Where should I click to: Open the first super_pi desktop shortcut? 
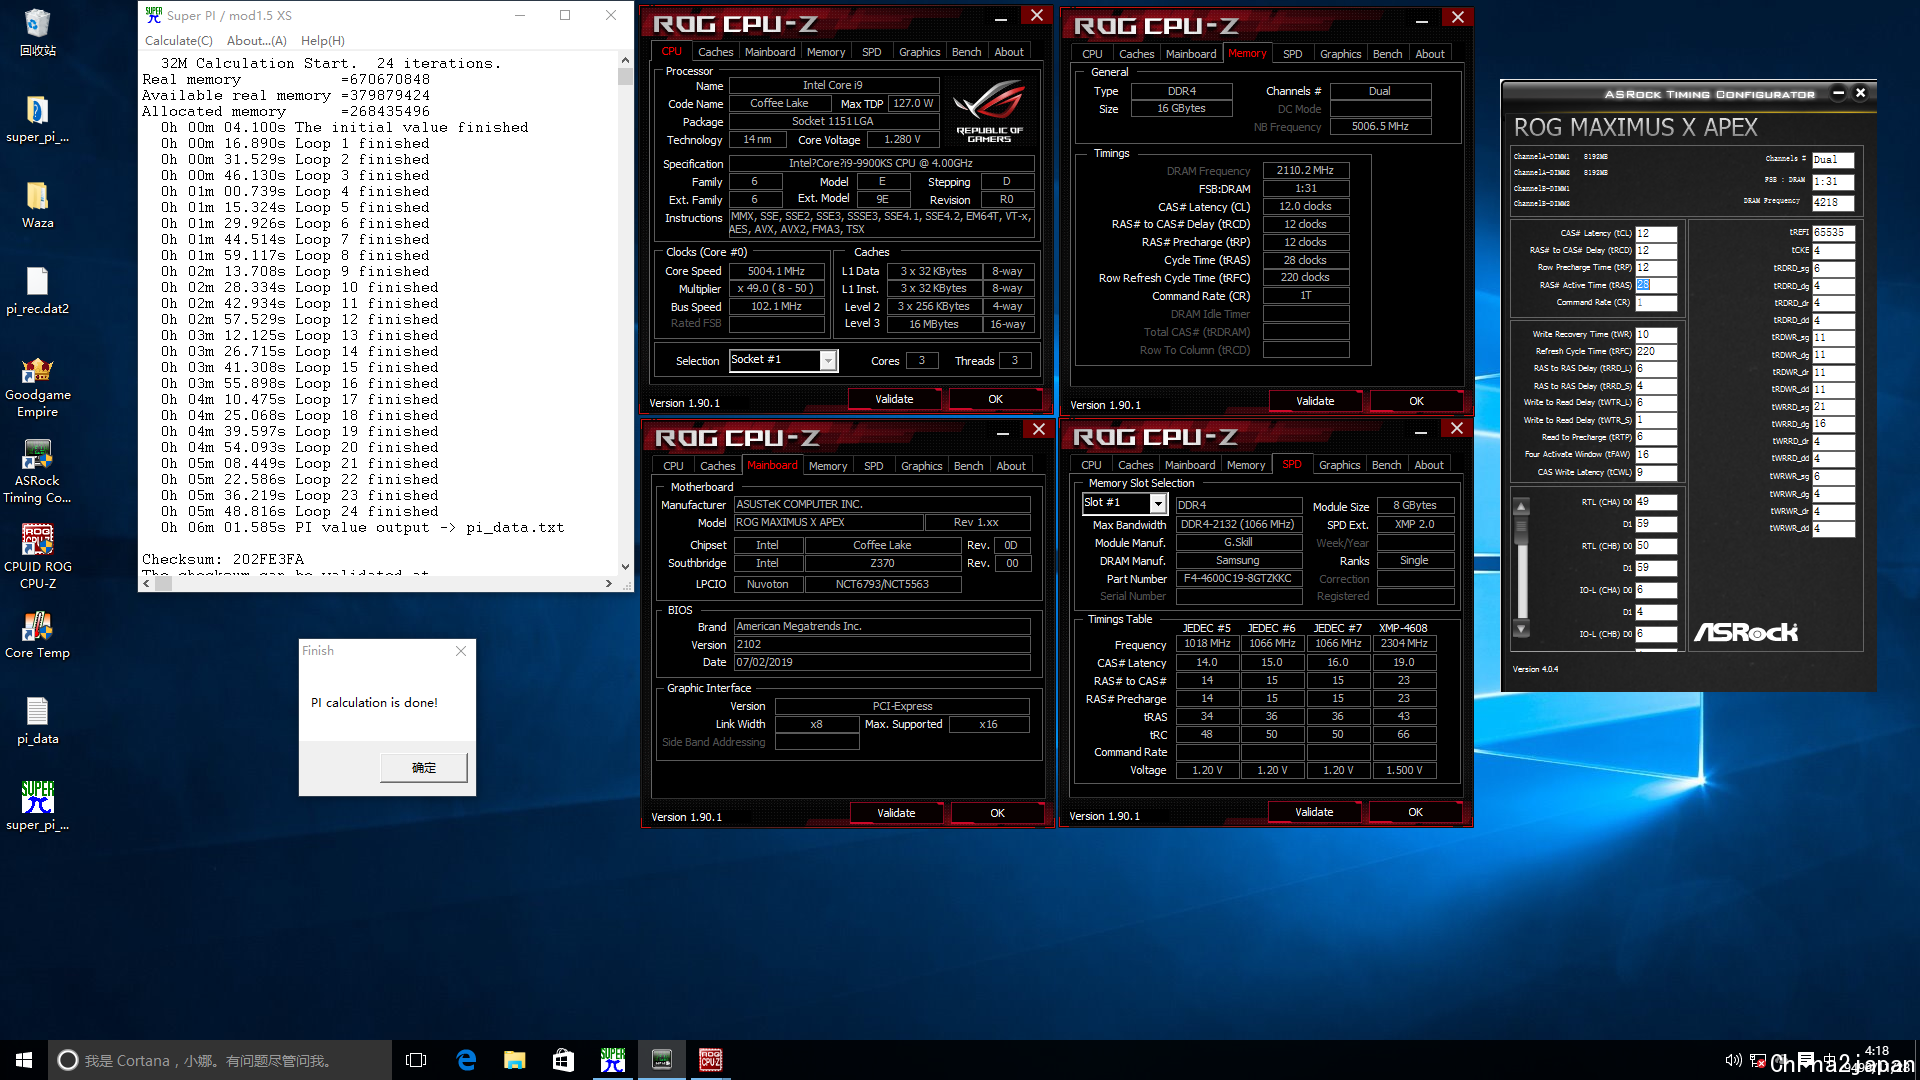click(x=37, y=120)
